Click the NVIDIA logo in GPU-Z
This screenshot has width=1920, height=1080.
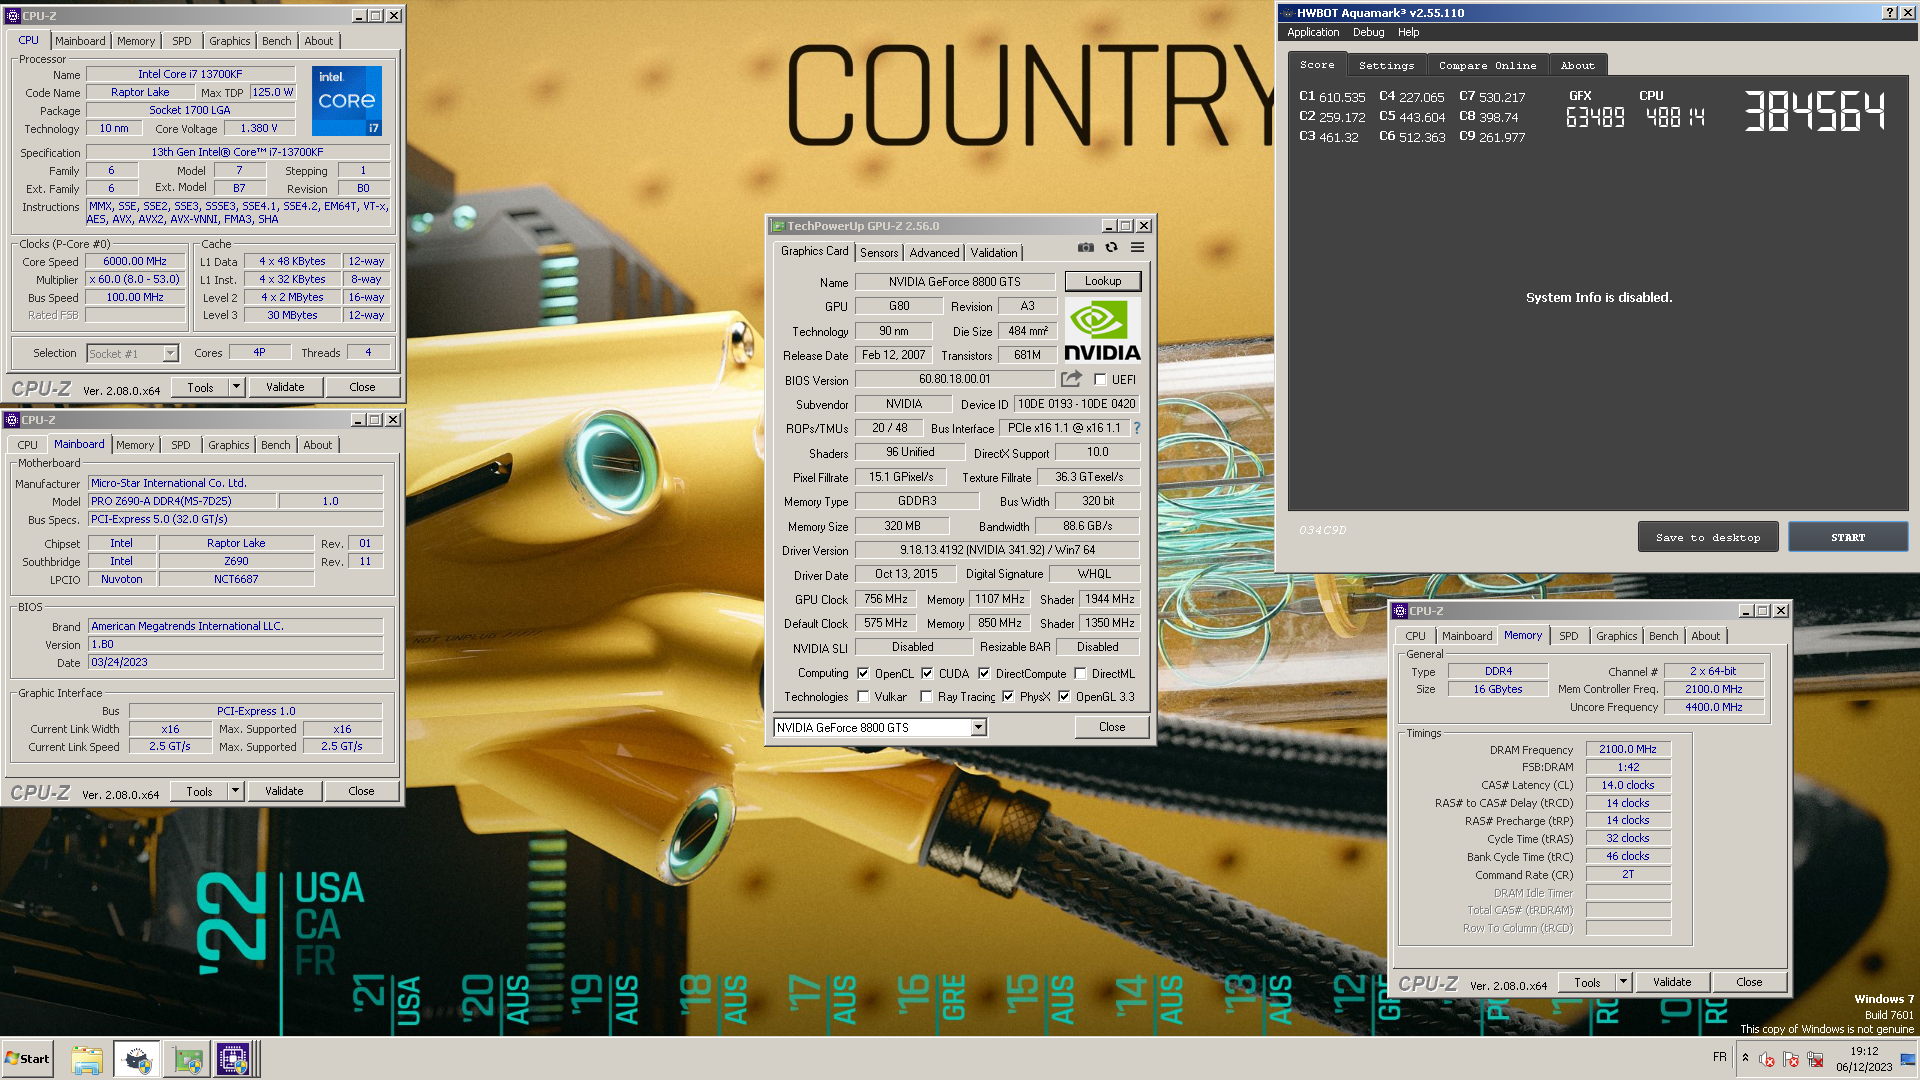click(x=1102, y=330)
